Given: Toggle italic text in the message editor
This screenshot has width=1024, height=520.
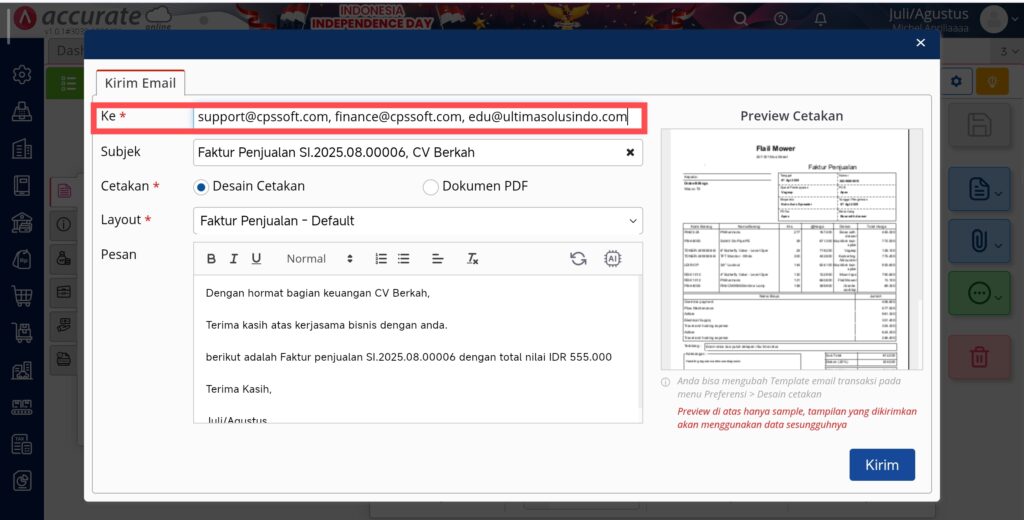Looking at the screenshot, I should [233, 259].
